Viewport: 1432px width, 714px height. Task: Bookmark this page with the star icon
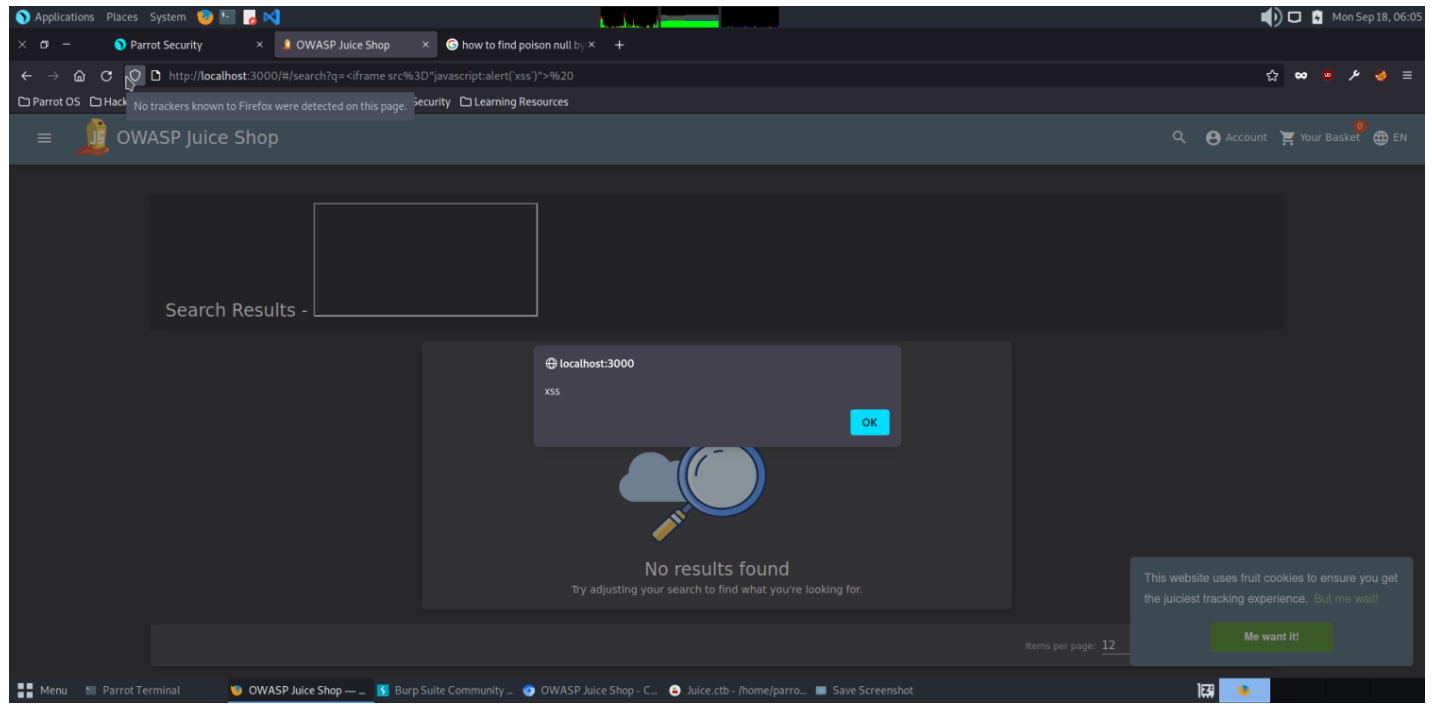[1272, 75]
